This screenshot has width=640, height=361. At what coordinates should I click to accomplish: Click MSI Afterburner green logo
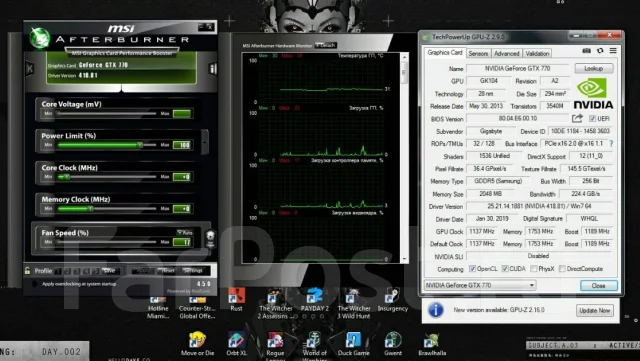tap(40, 38)
